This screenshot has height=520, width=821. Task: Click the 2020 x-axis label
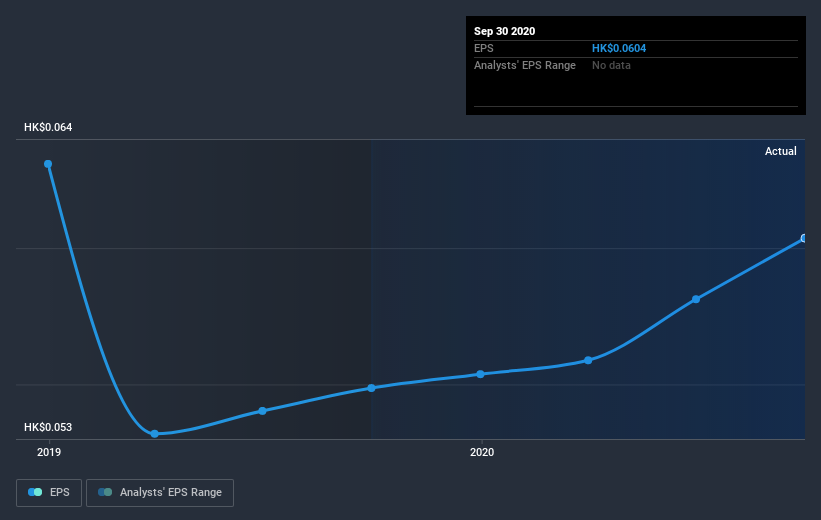pos(482,452)
